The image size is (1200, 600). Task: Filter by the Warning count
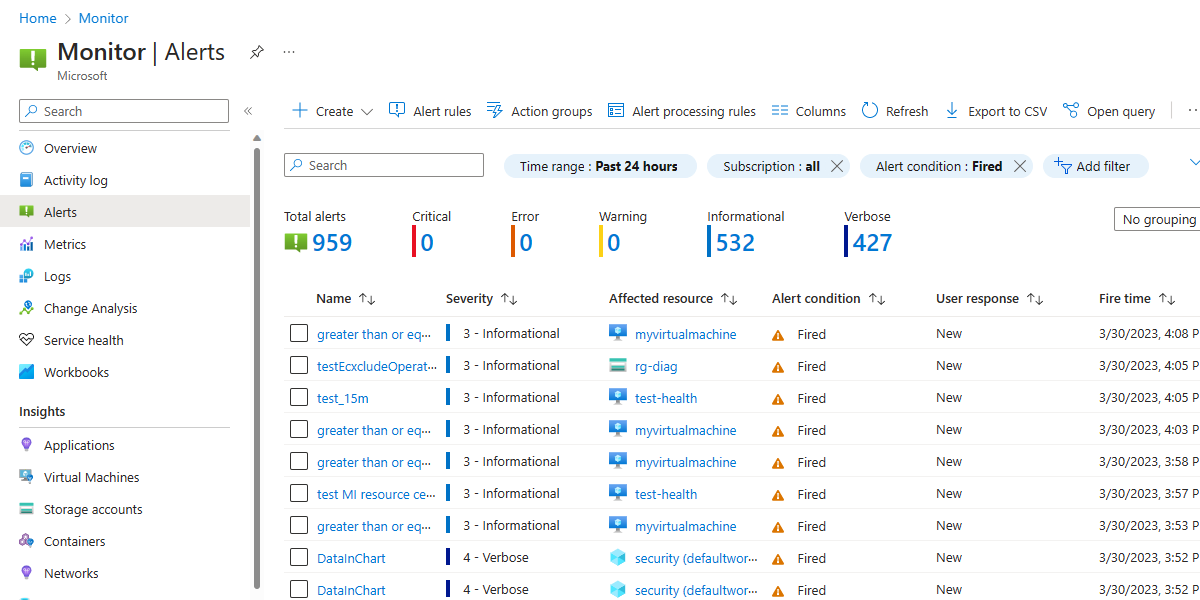pyautogui.click(x=613, y=242)
